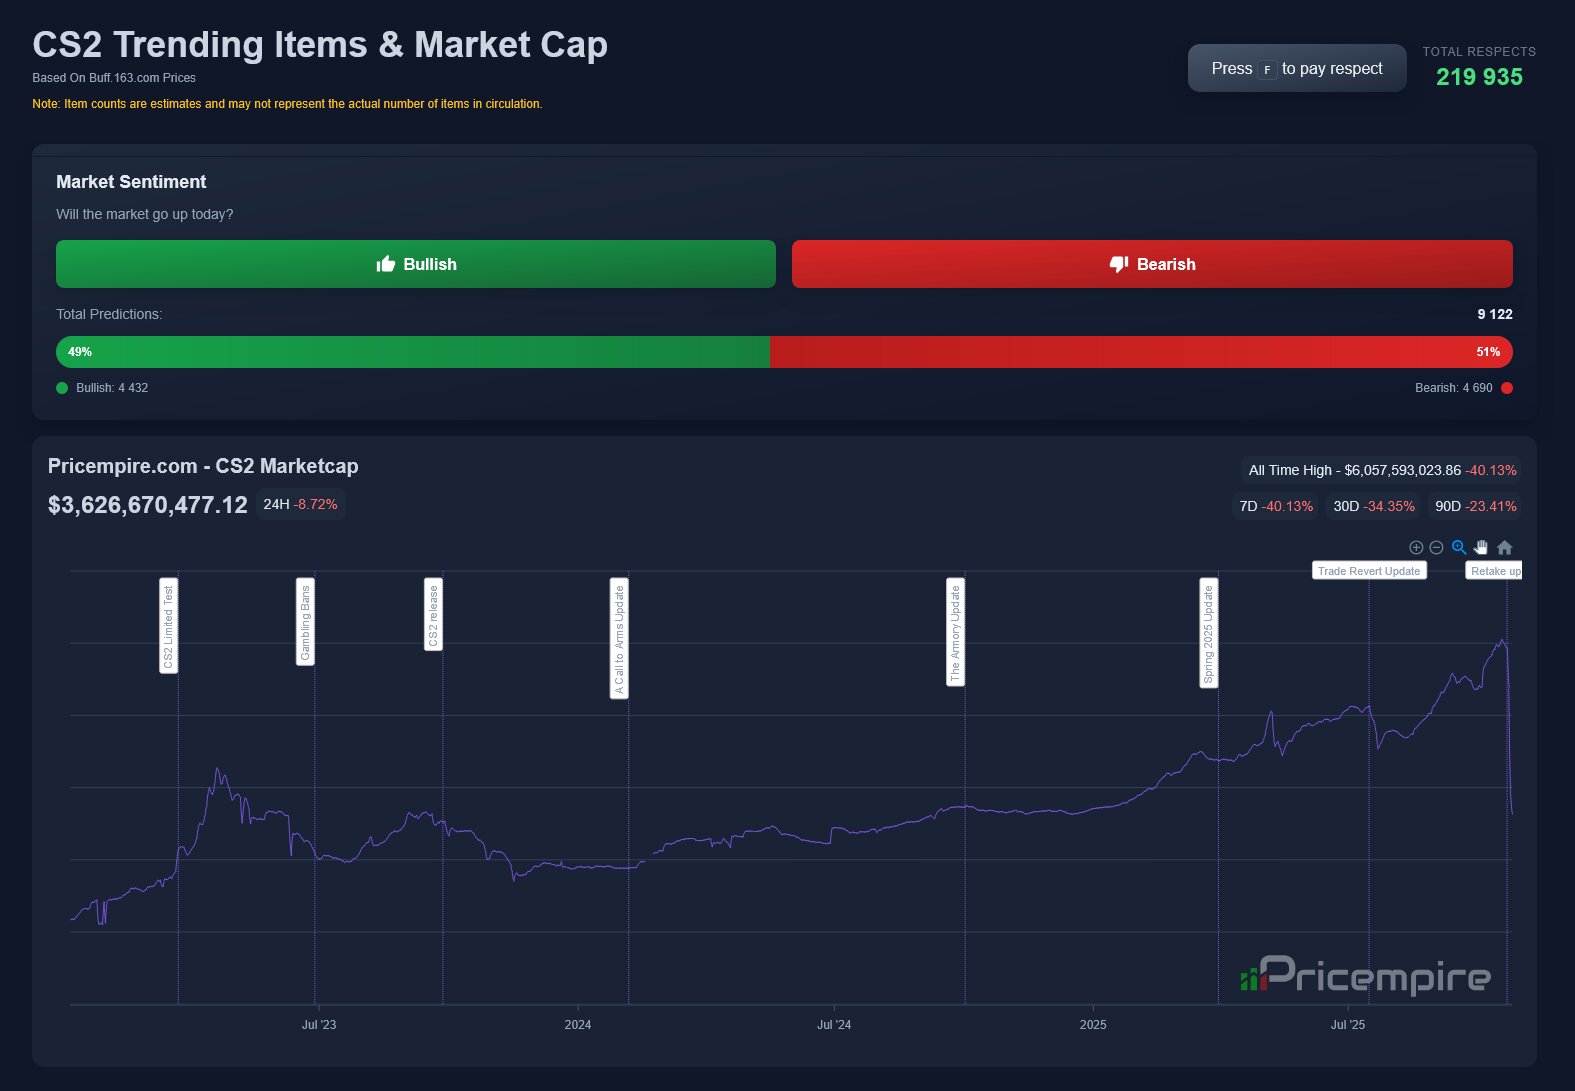This screenshot has width=1575, height=1091.
Task: Click the chart zoom in plus icon
Action: click(x=1416, y=547)
